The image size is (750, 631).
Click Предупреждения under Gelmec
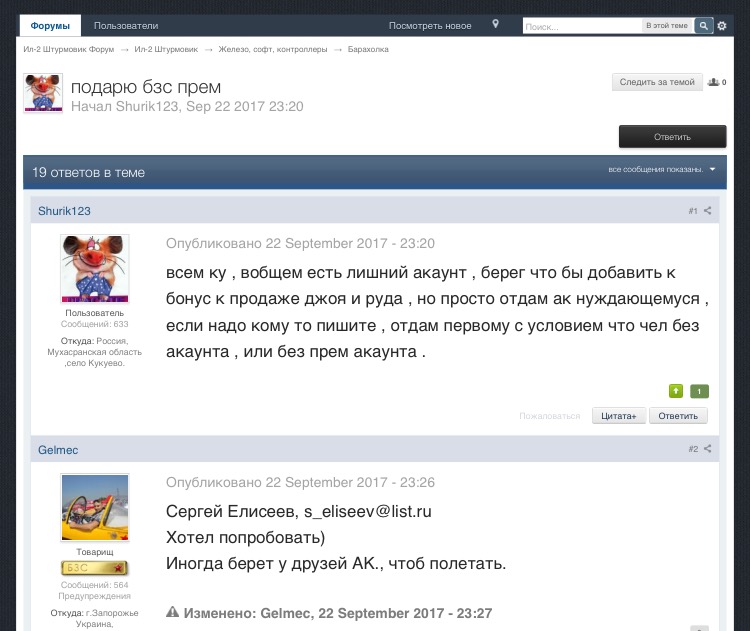[x=94, y=596]
